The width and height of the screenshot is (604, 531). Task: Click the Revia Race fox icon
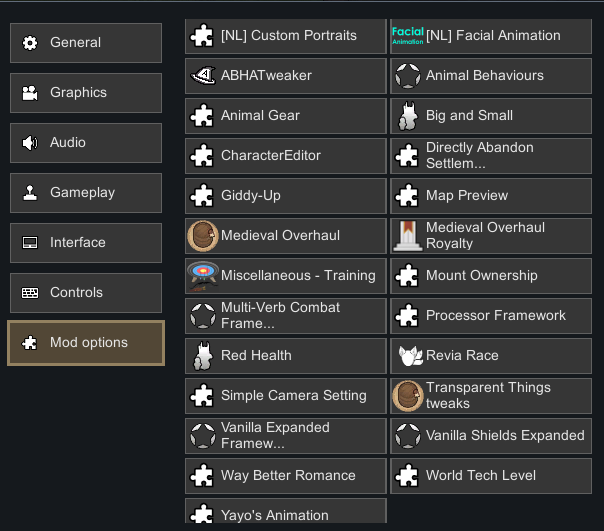tap(410, 356)
